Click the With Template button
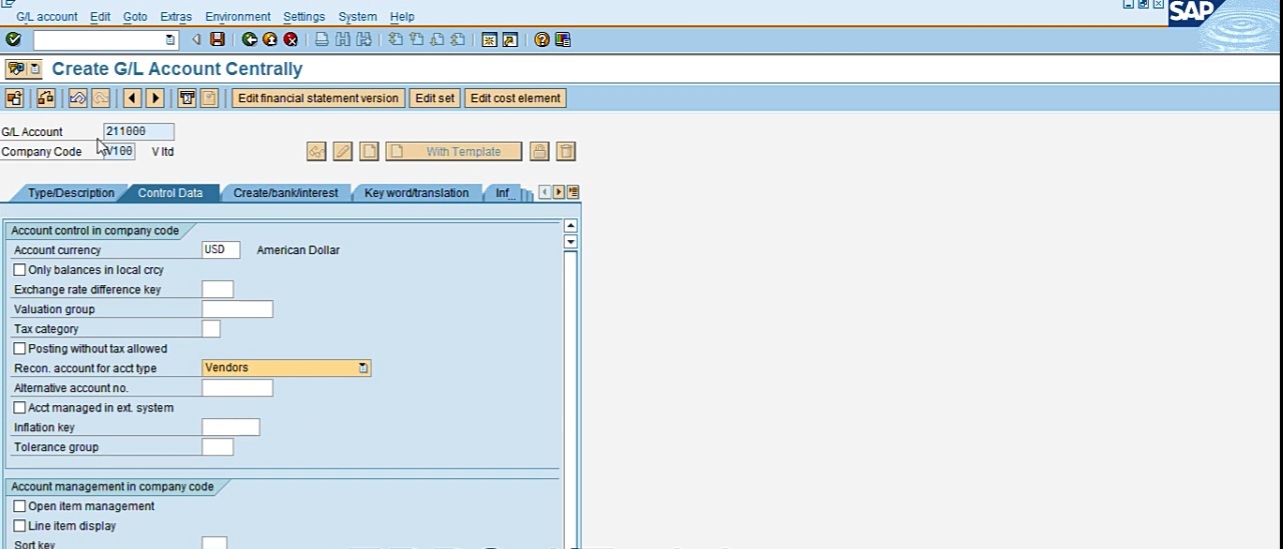This screenshot has width=1283, height=549. tap(453, 152)
